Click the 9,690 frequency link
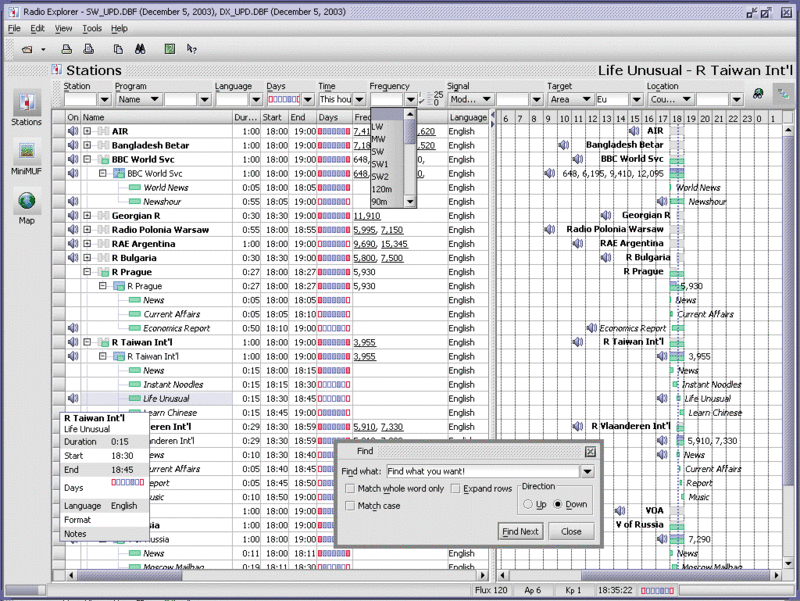Screen dimensions: 800x601 (364, 244)
